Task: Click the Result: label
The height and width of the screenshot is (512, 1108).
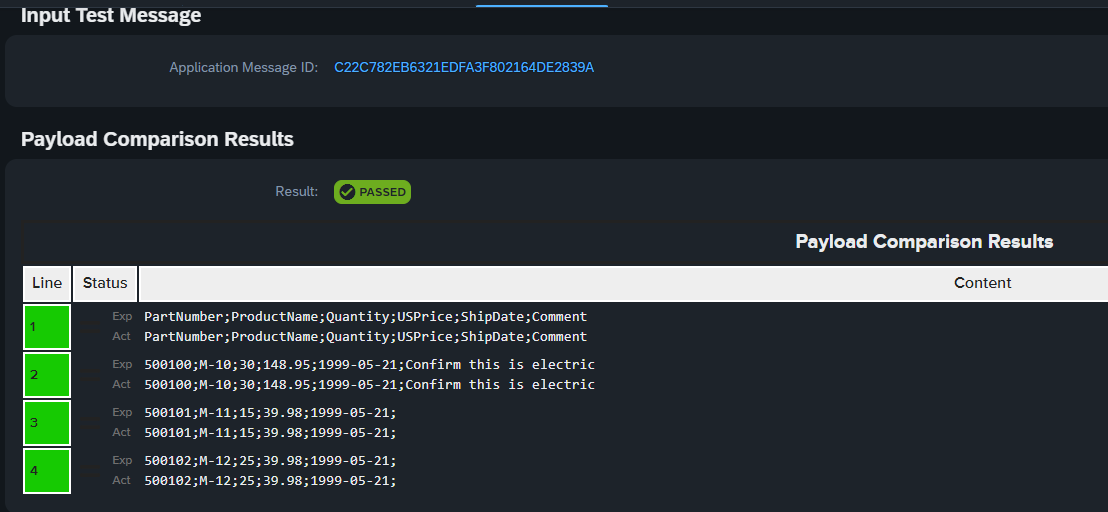Action: 297,192
